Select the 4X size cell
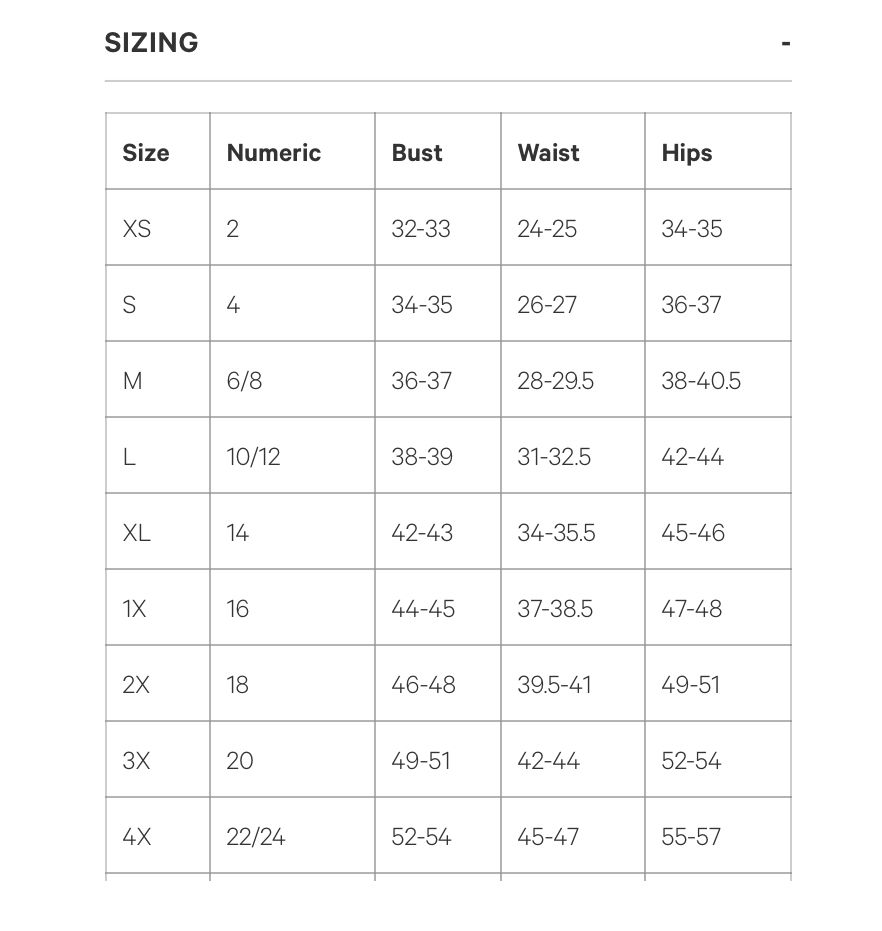The height and width of the screenshot is (931, 882). pyautogui.click(x=137, y=837)
